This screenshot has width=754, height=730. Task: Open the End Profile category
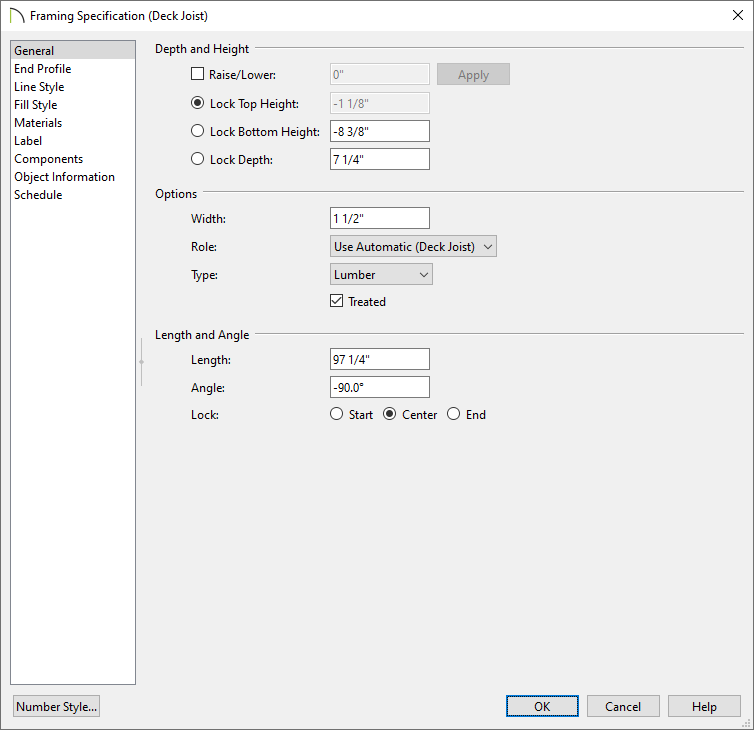(73, 69)
